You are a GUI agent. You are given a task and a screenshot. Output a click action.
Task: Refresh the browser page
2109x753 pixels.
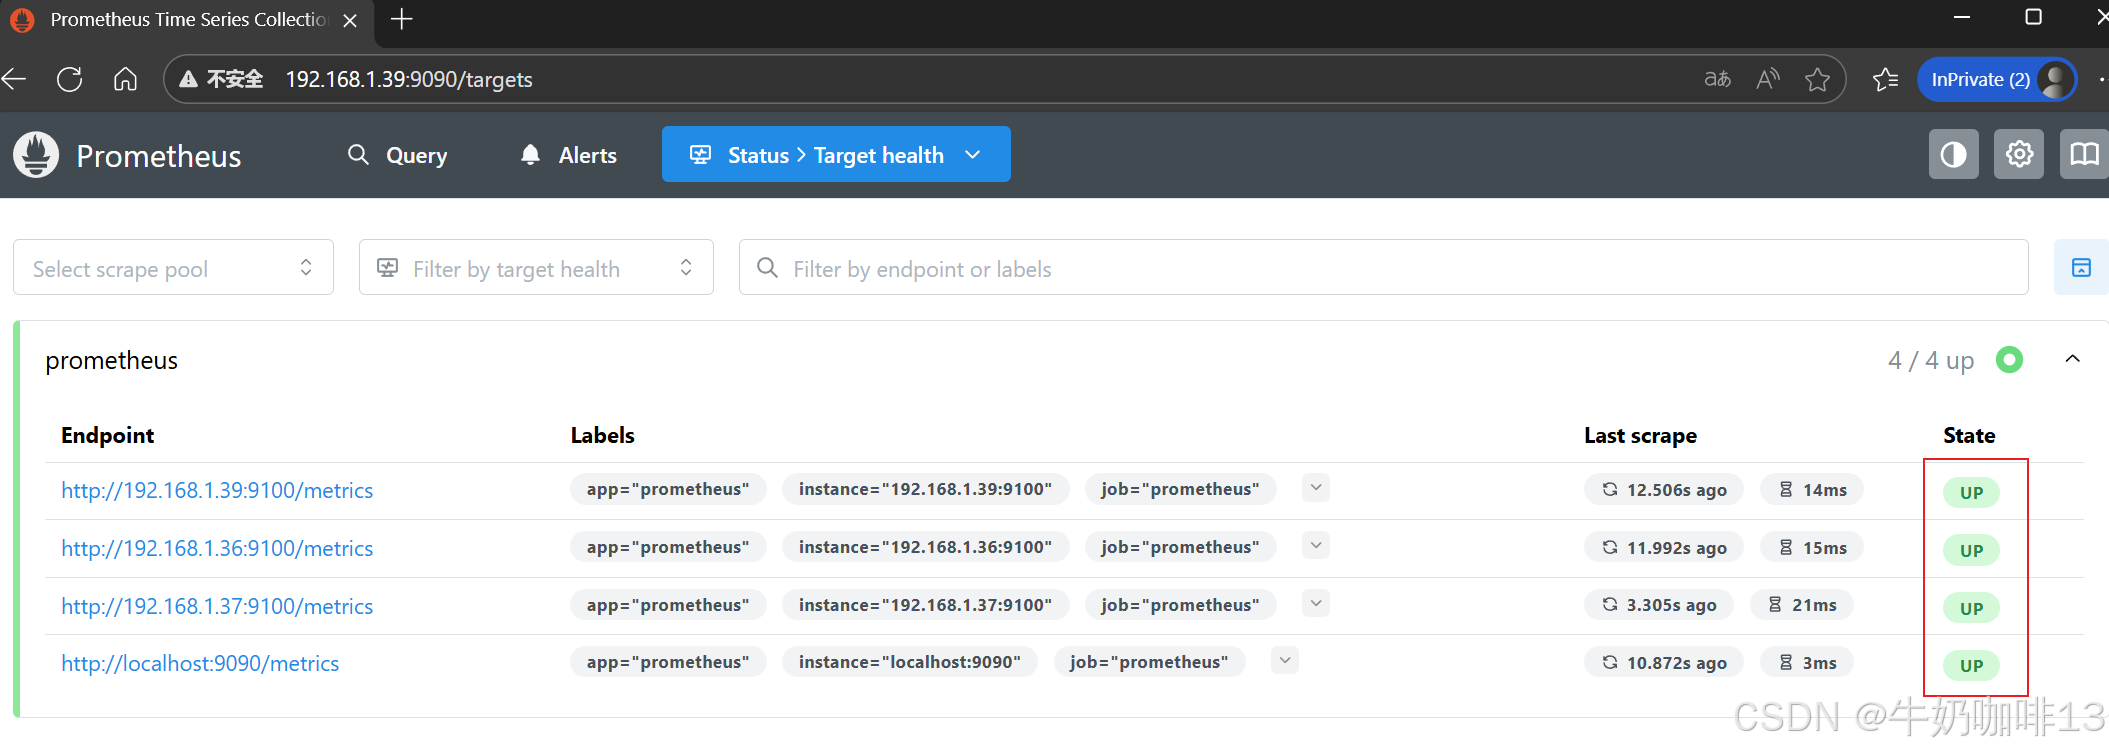[x=70, y=79]
